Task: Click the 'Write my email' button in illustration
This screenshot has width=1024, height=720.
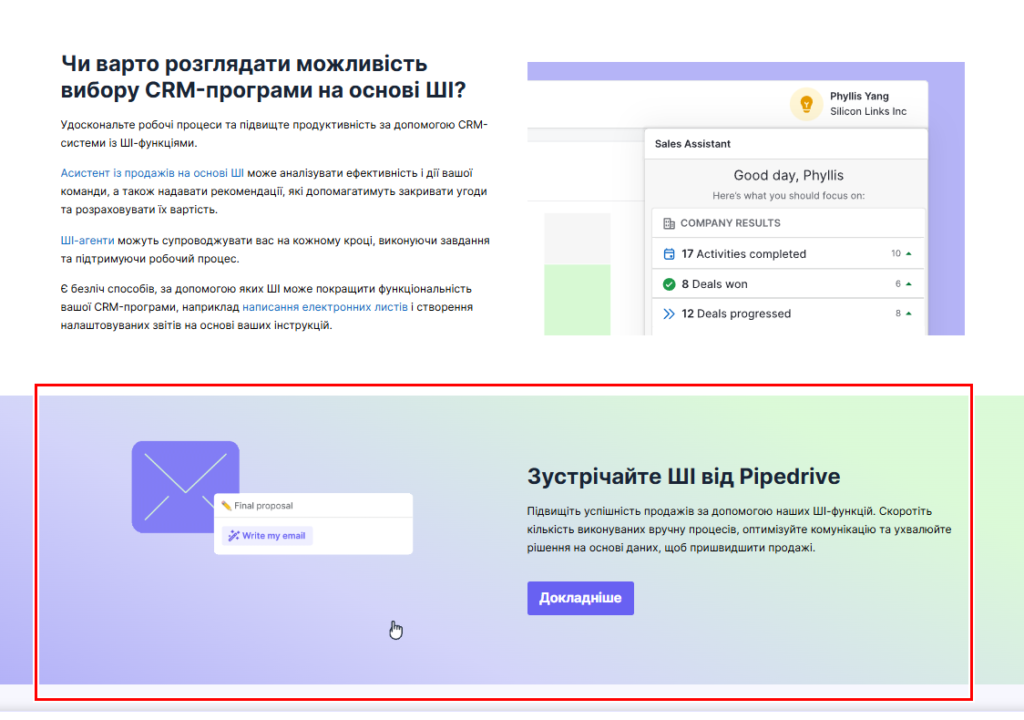Action: [267, 536]
